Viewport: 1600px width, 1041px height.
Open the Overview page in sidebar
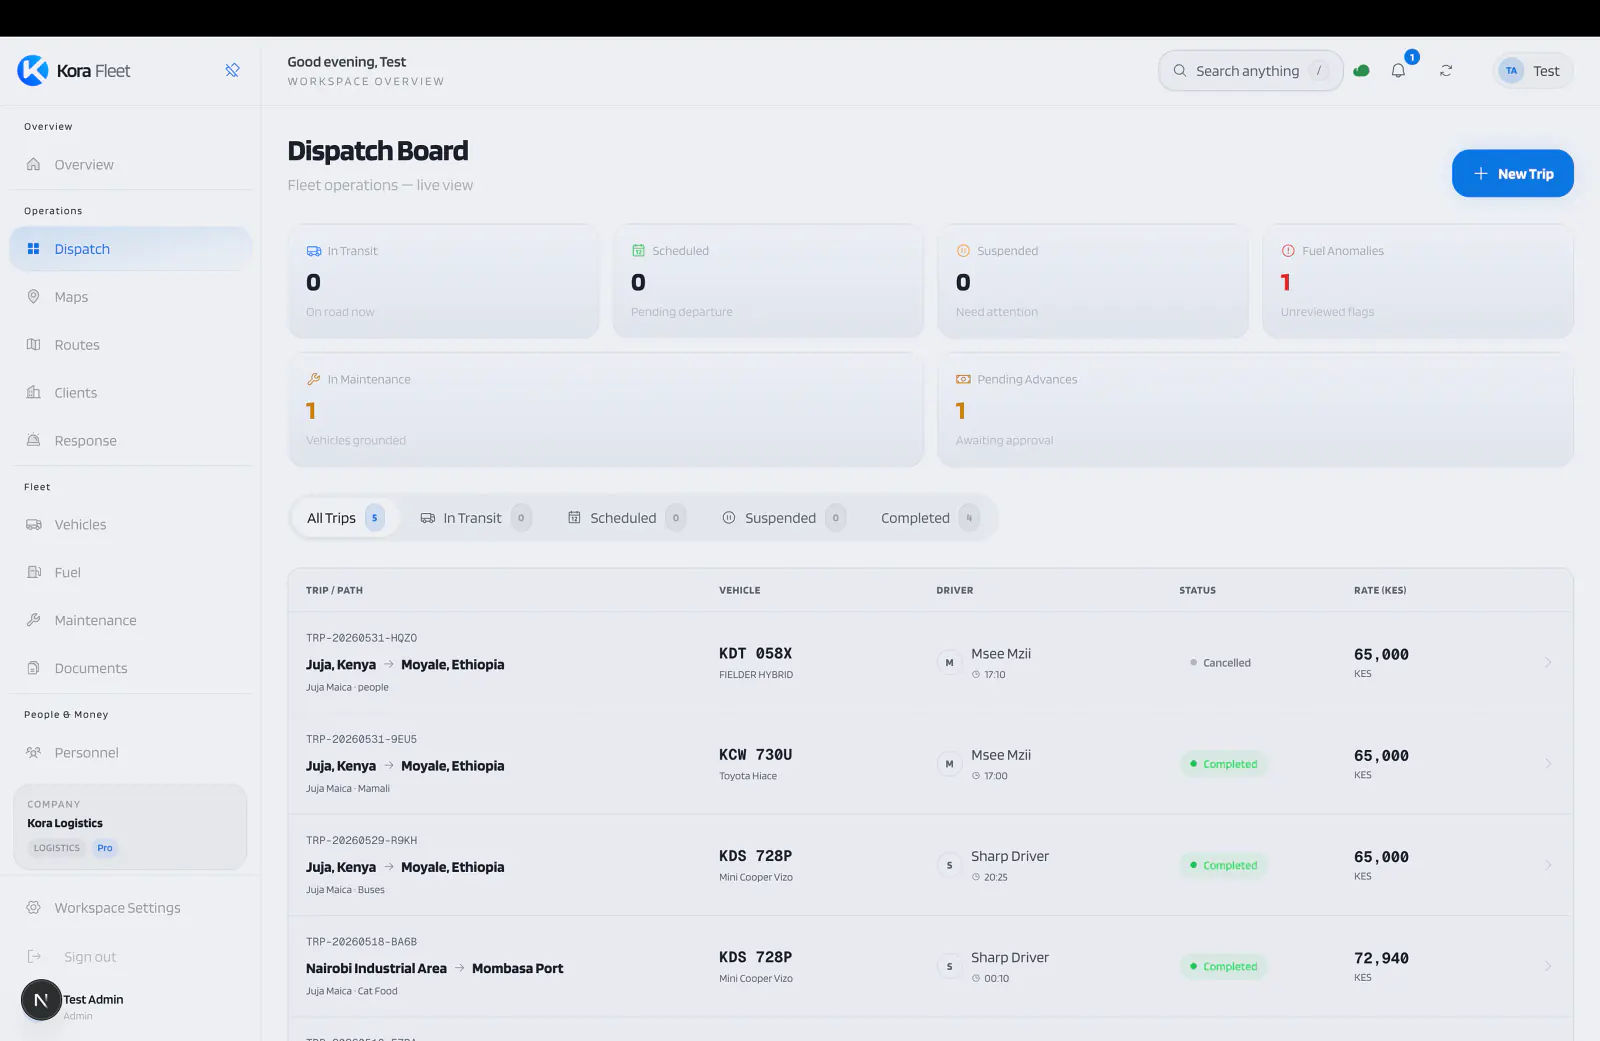[131, 165]
